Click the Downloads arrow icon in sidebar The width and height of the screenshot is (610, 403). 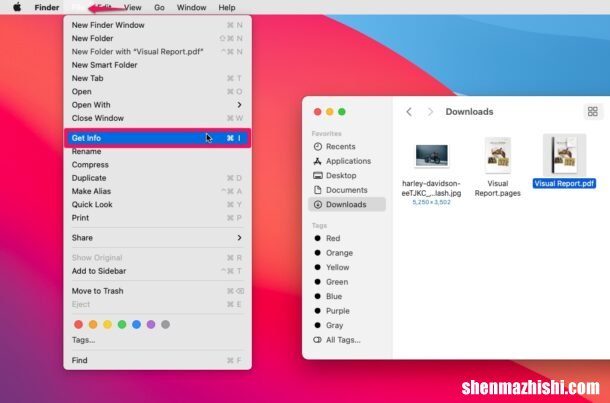(318, 205)
